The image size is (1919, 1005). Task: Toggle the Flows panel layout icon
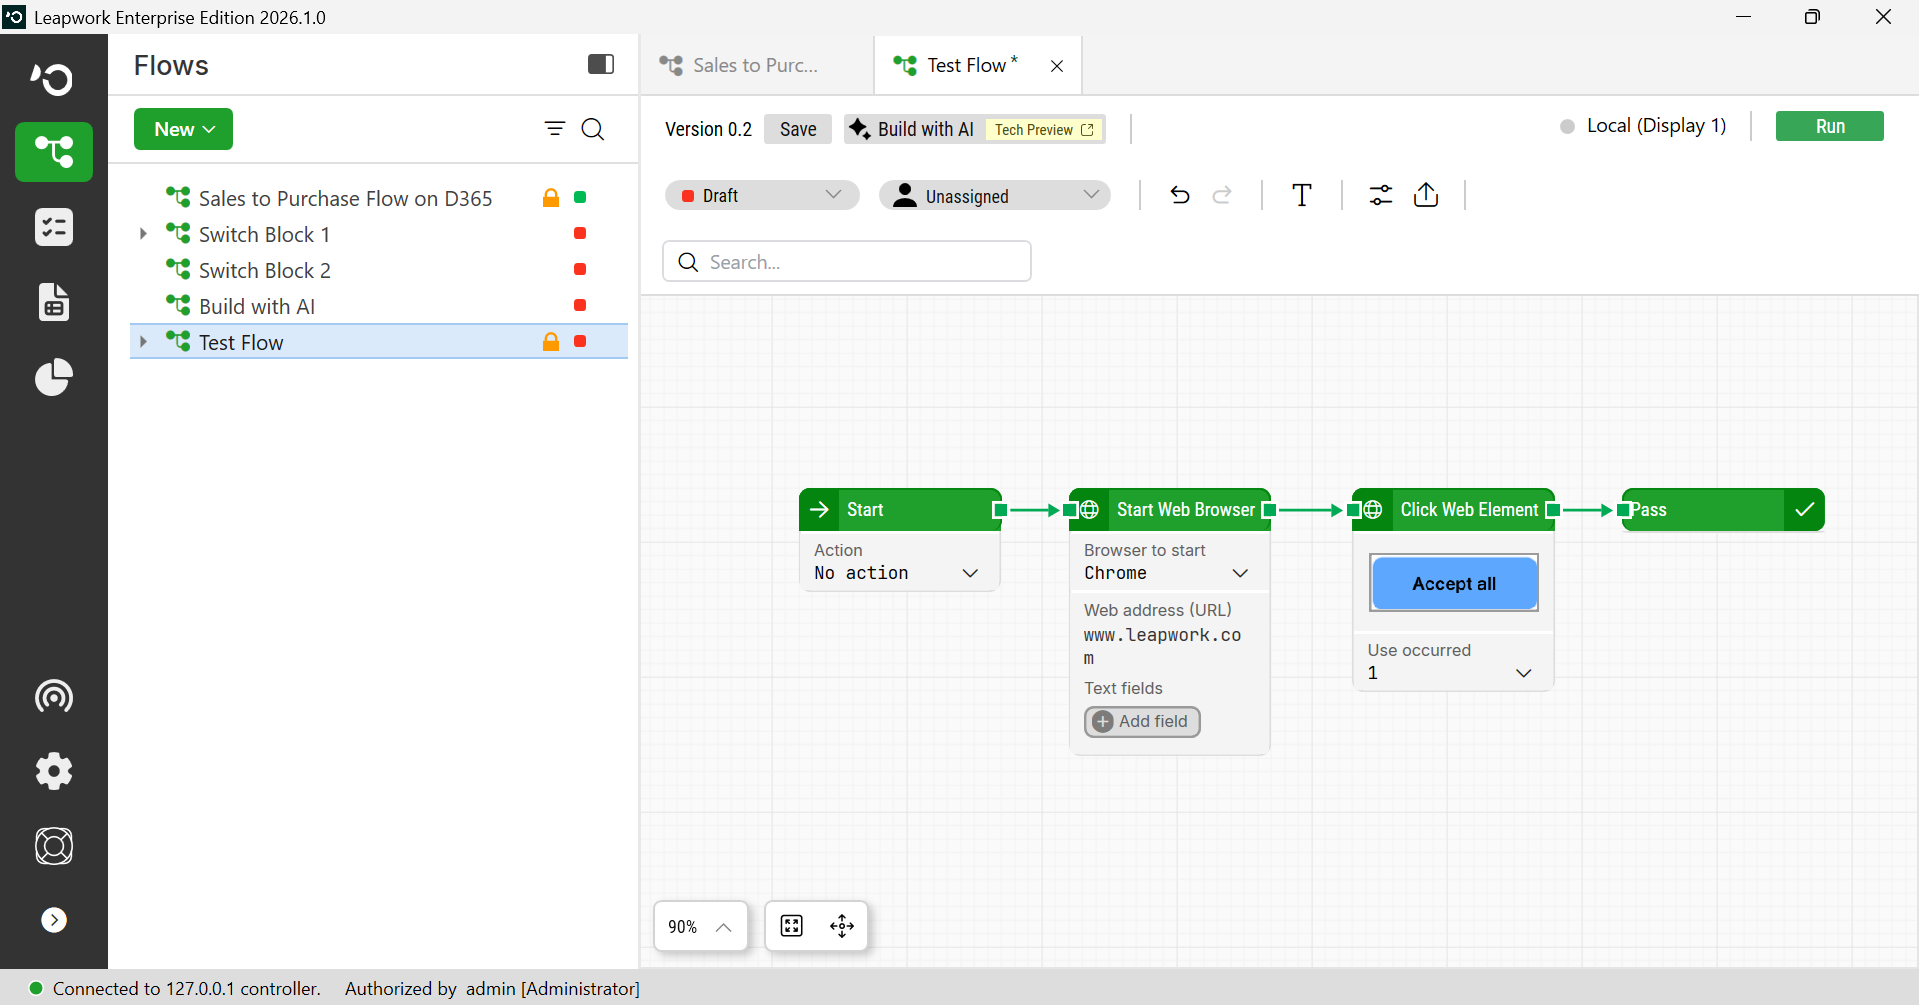601,64
